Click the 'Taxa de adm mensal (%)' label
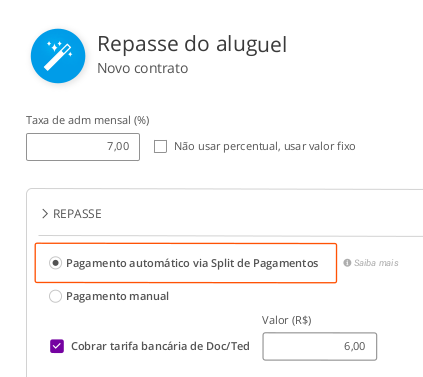Viewport: 423px width, 377px height. pyautogui.click(x=88, y=120)
